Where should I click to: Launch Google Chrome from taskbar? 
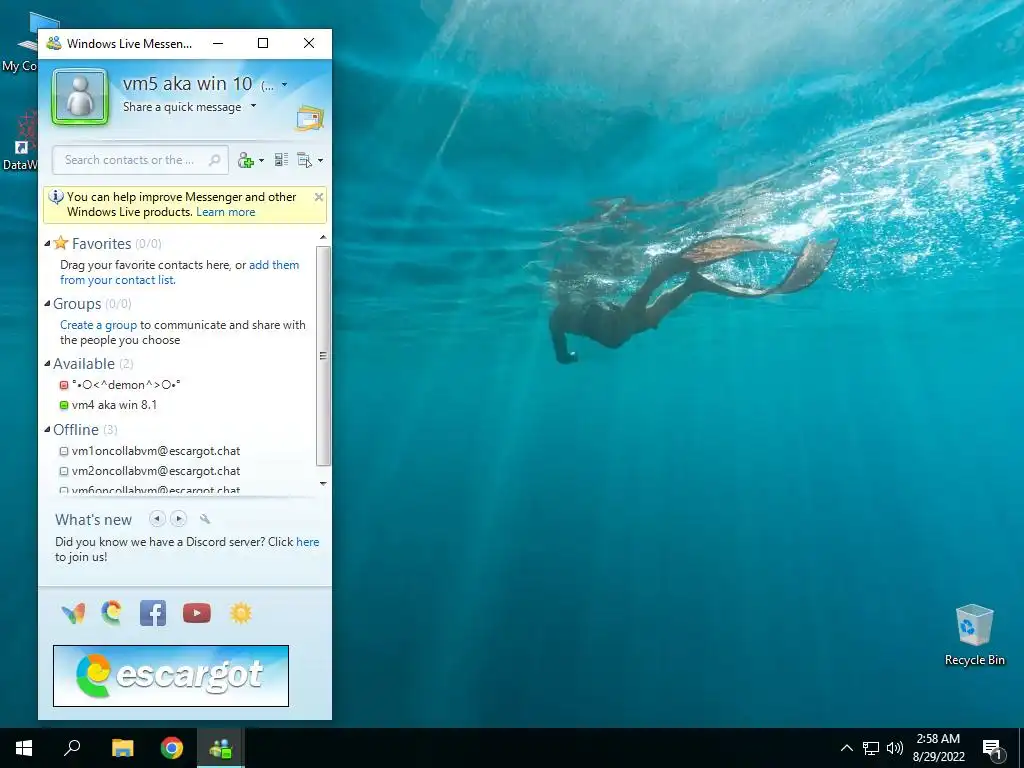(172, 748)
